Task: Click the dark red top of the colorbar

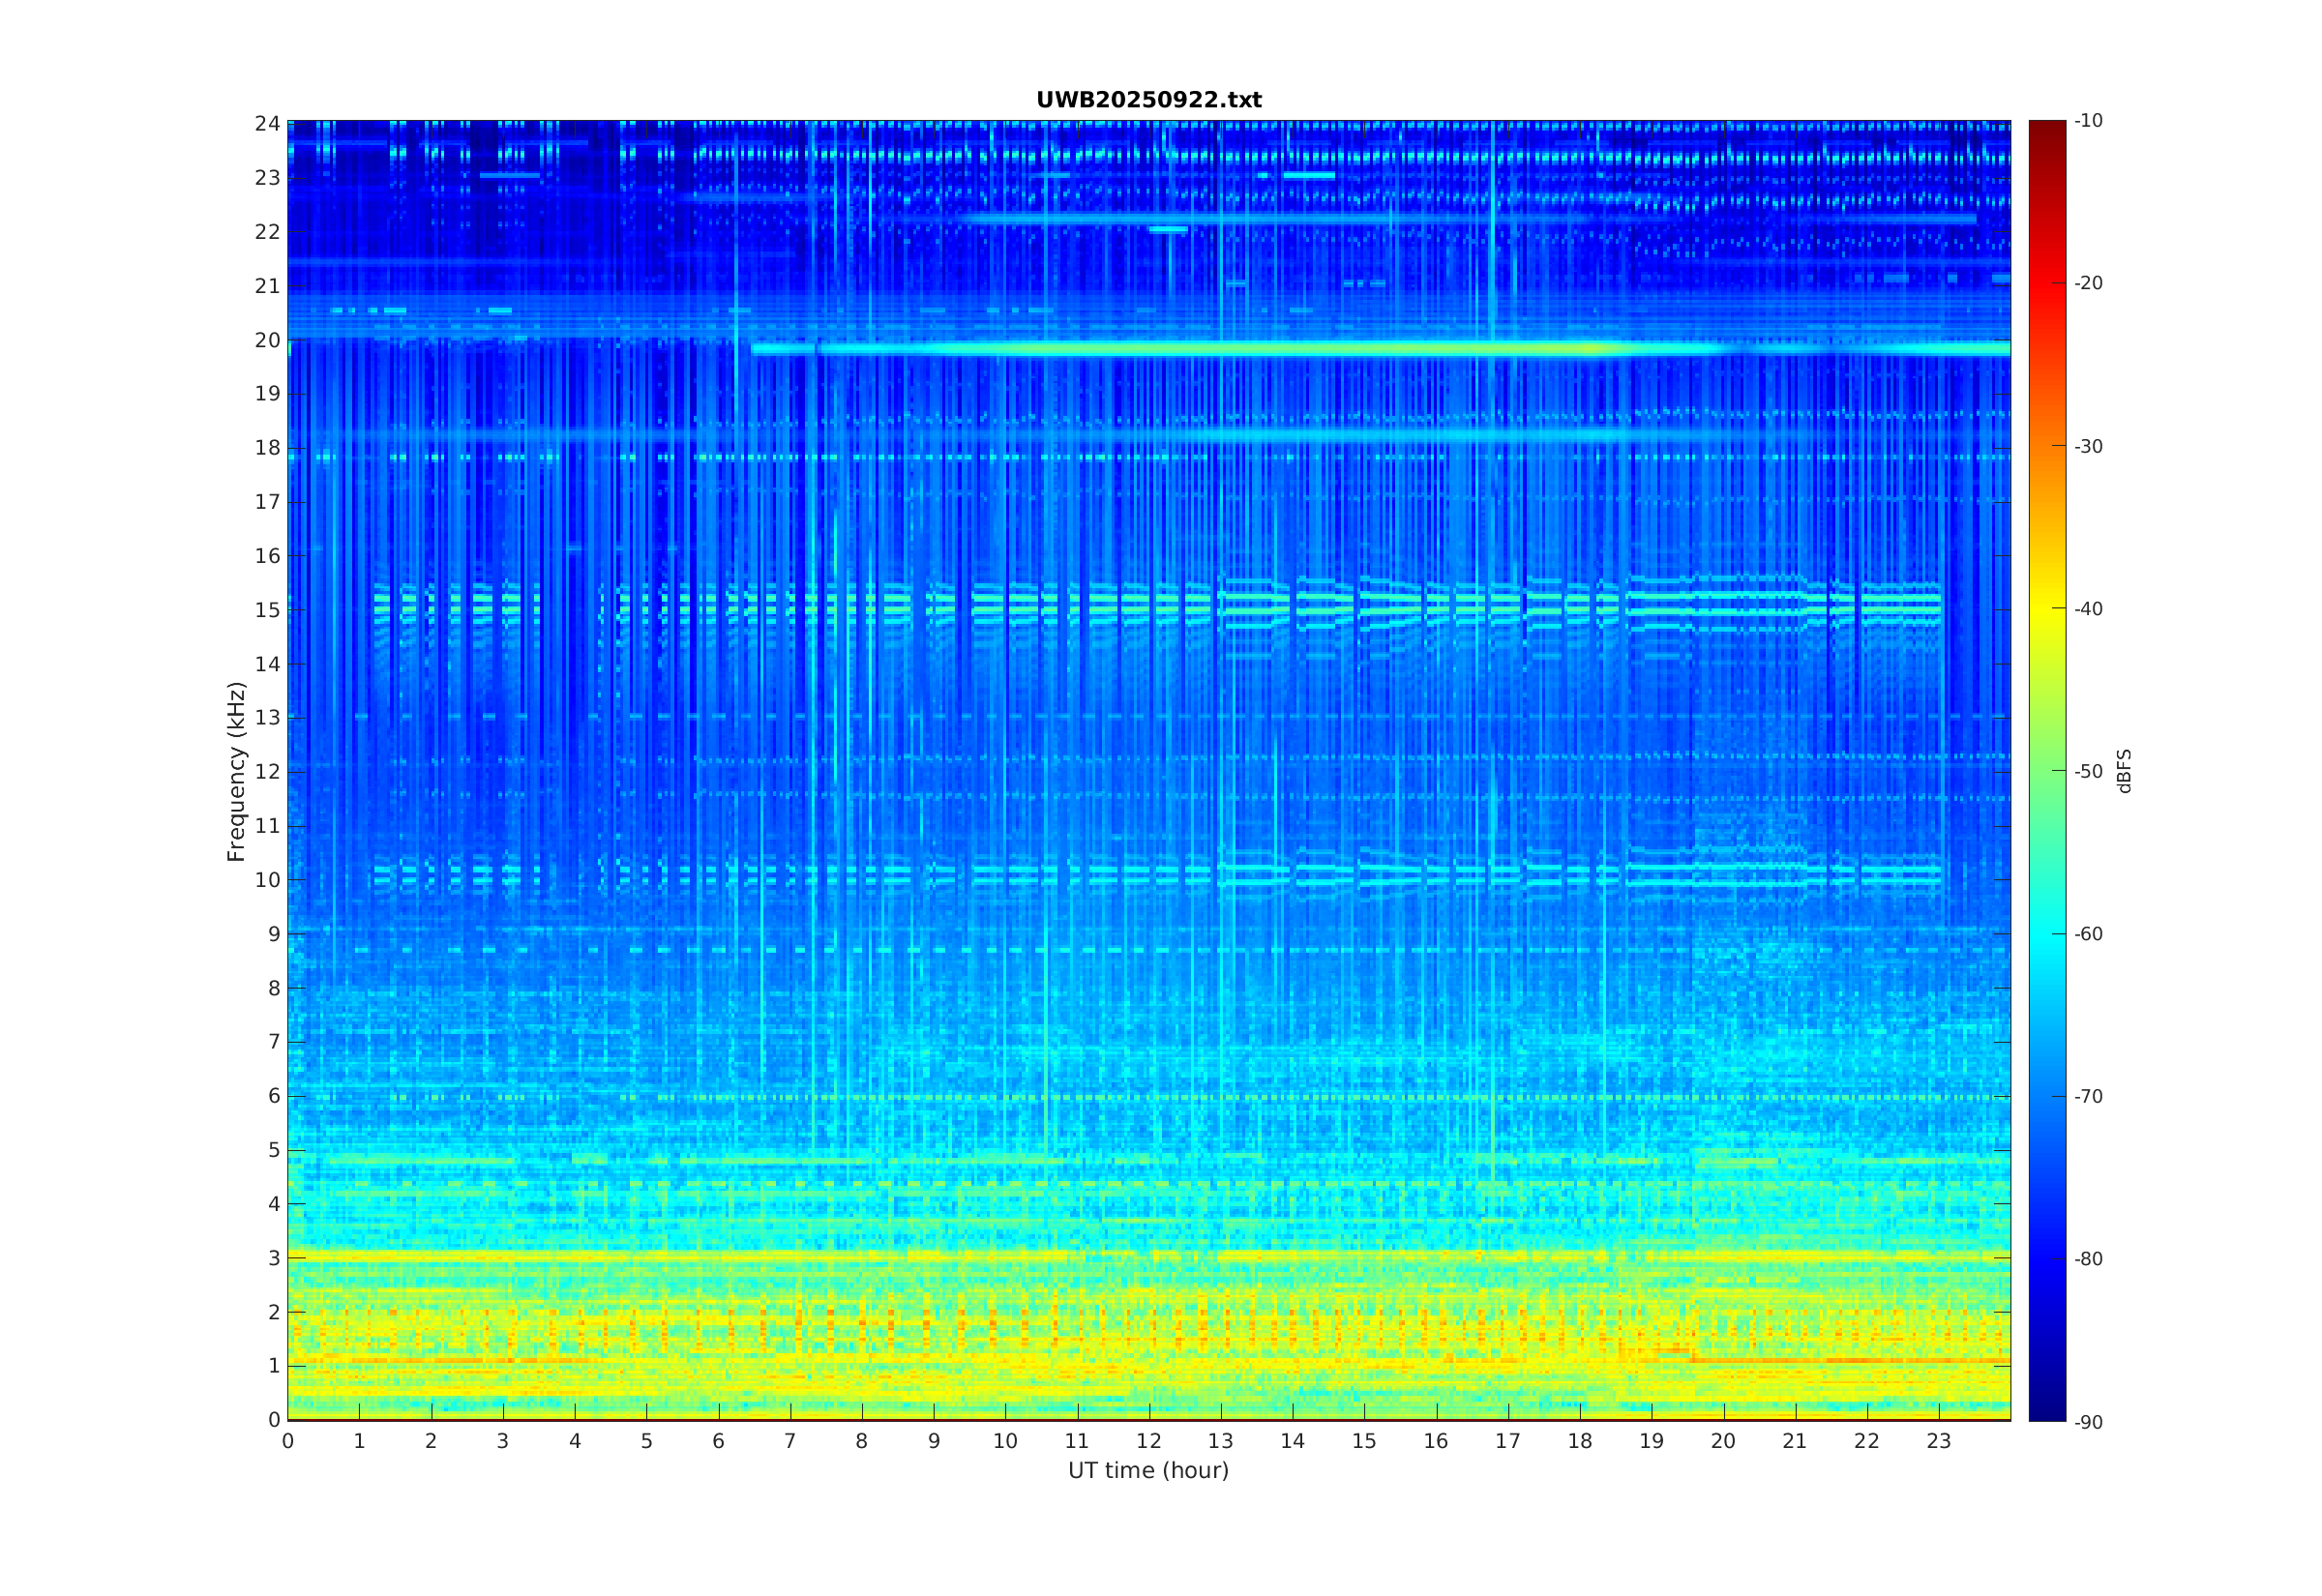Action: 2047,125
